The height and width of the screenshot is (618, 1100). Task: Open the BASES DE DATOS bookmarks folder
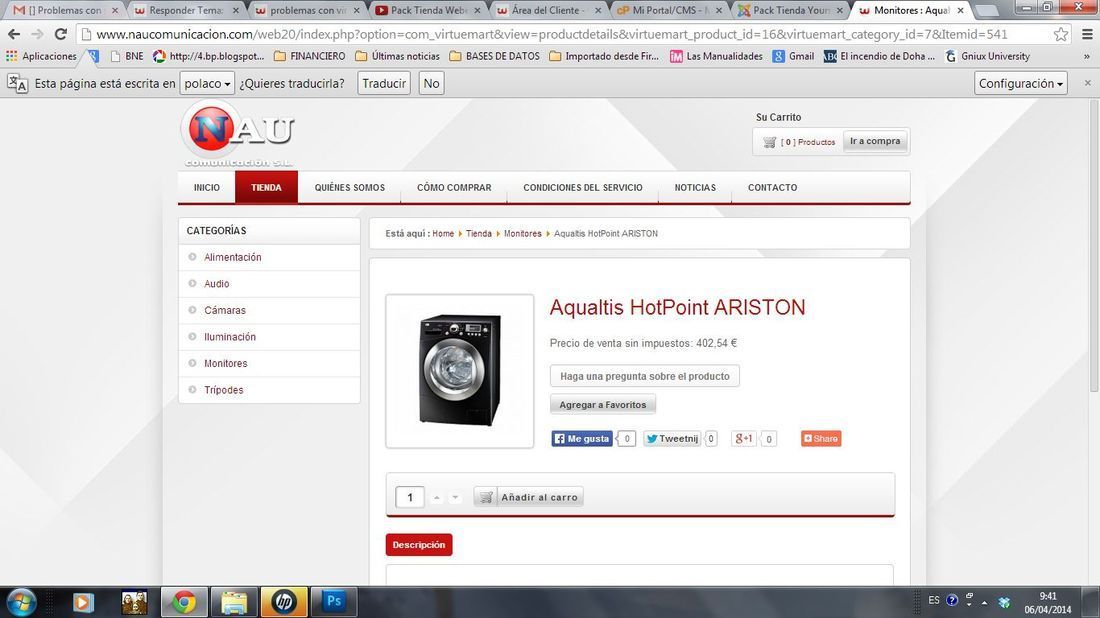[495, 56]
